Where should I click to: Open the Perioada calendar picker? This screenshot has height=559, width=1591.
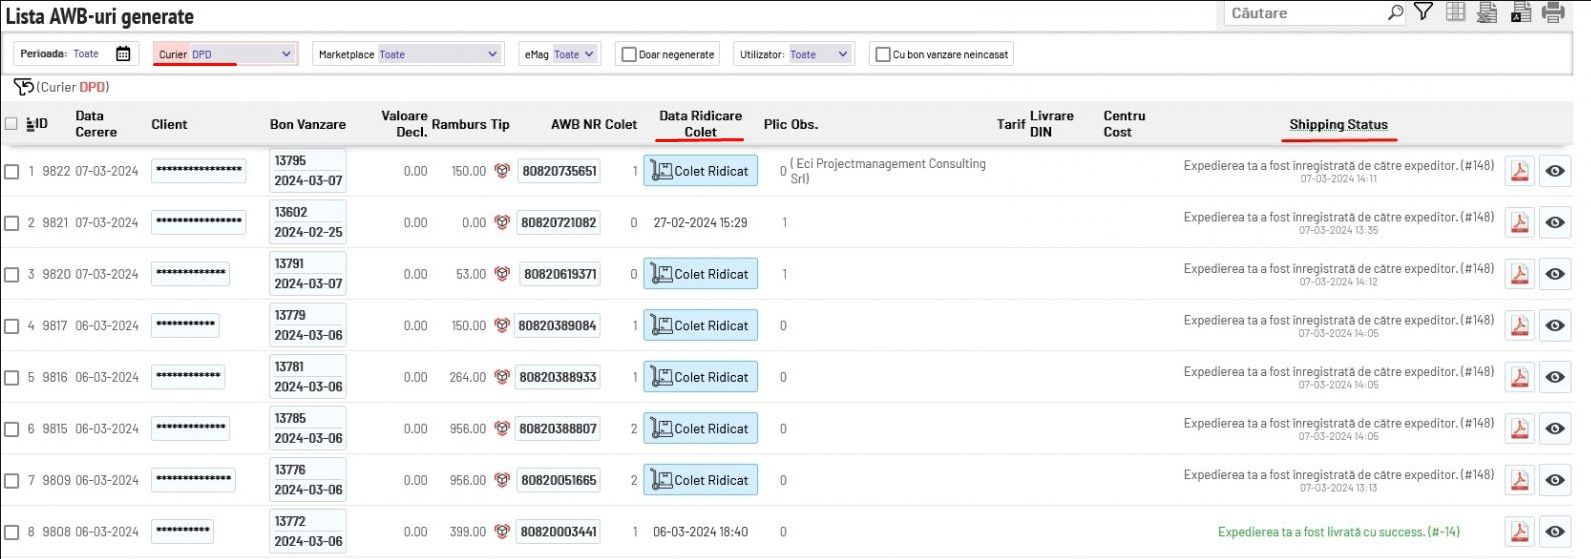tap(123, 54)
